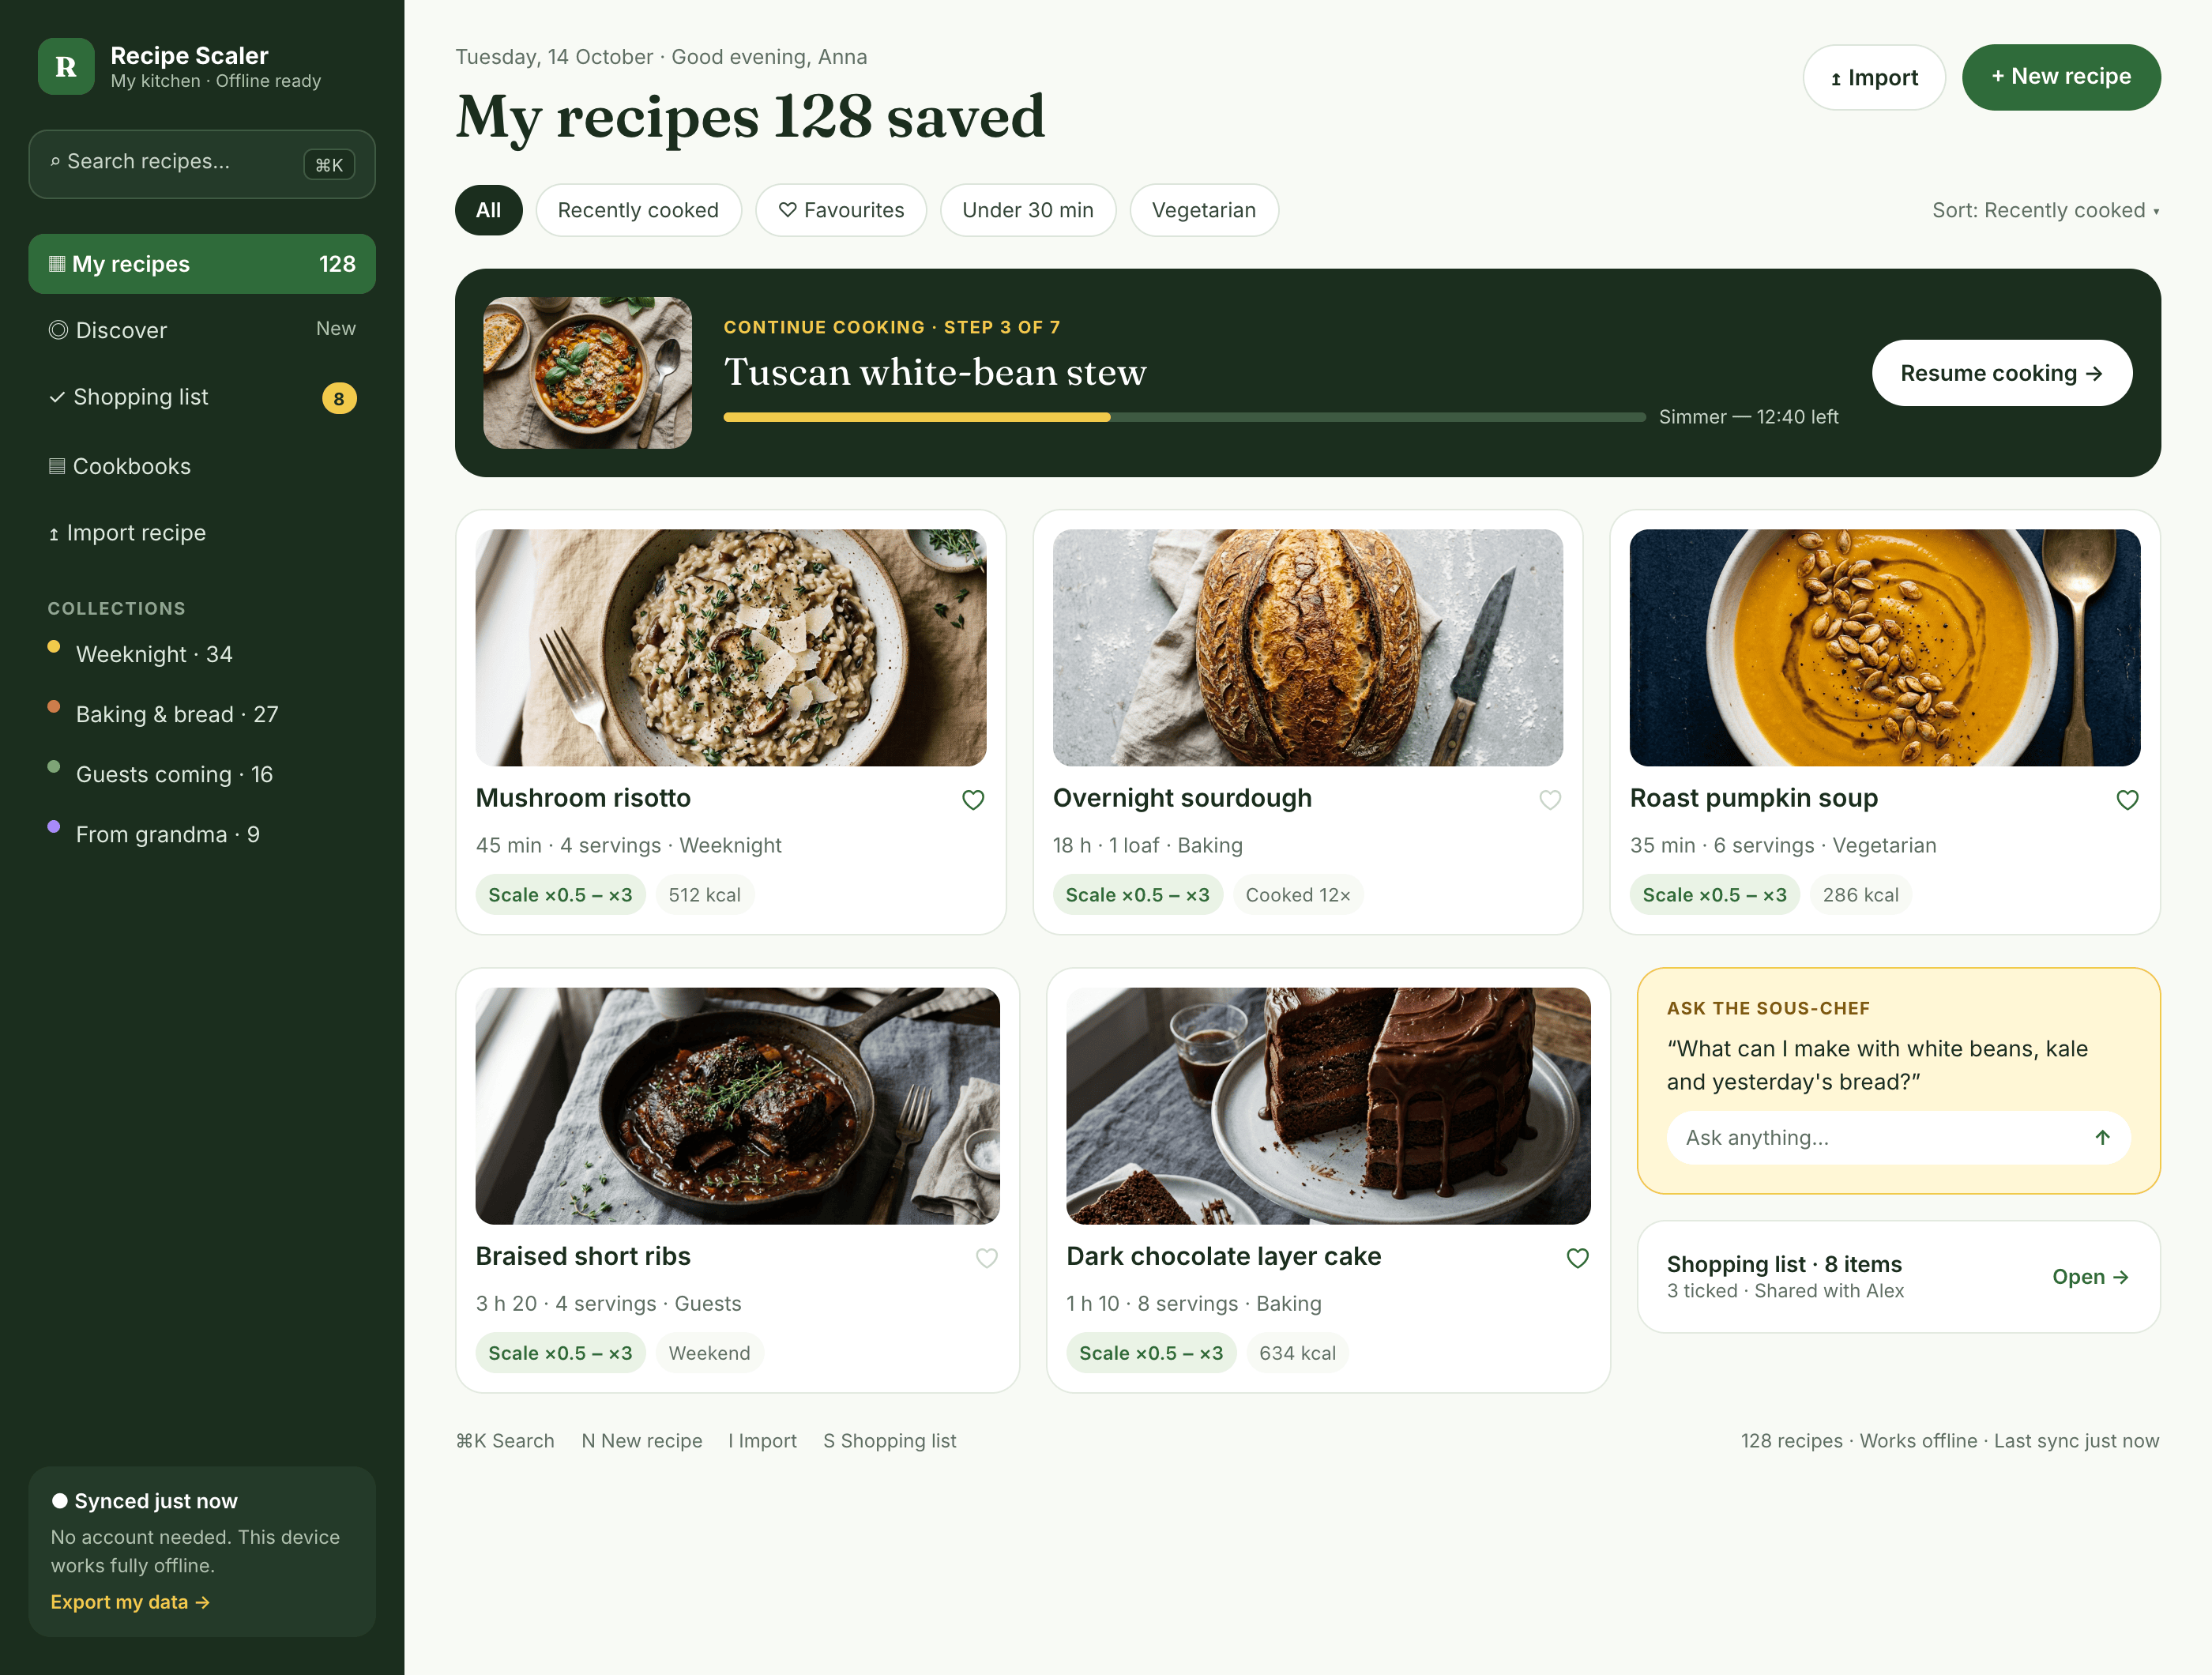Focus the Search recipes field
This screenshot has width=2212, height=1675.
click(x=202, y=164)
